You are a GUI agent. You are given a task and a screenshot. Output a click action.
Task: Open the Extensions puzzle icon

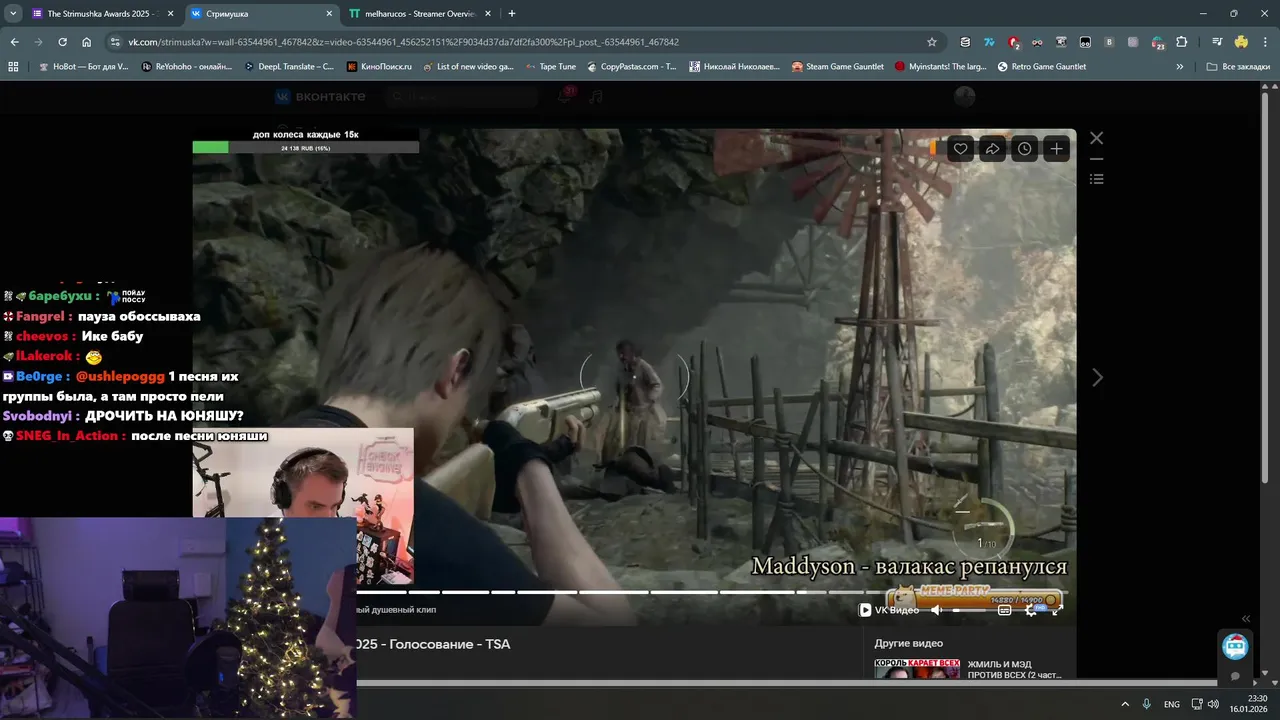(x=1182, y=42)
